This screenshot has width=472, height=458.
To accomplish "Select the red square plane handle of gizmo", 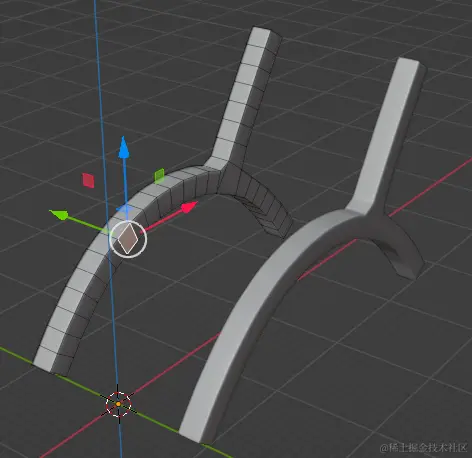I will (x=88, y=180).
